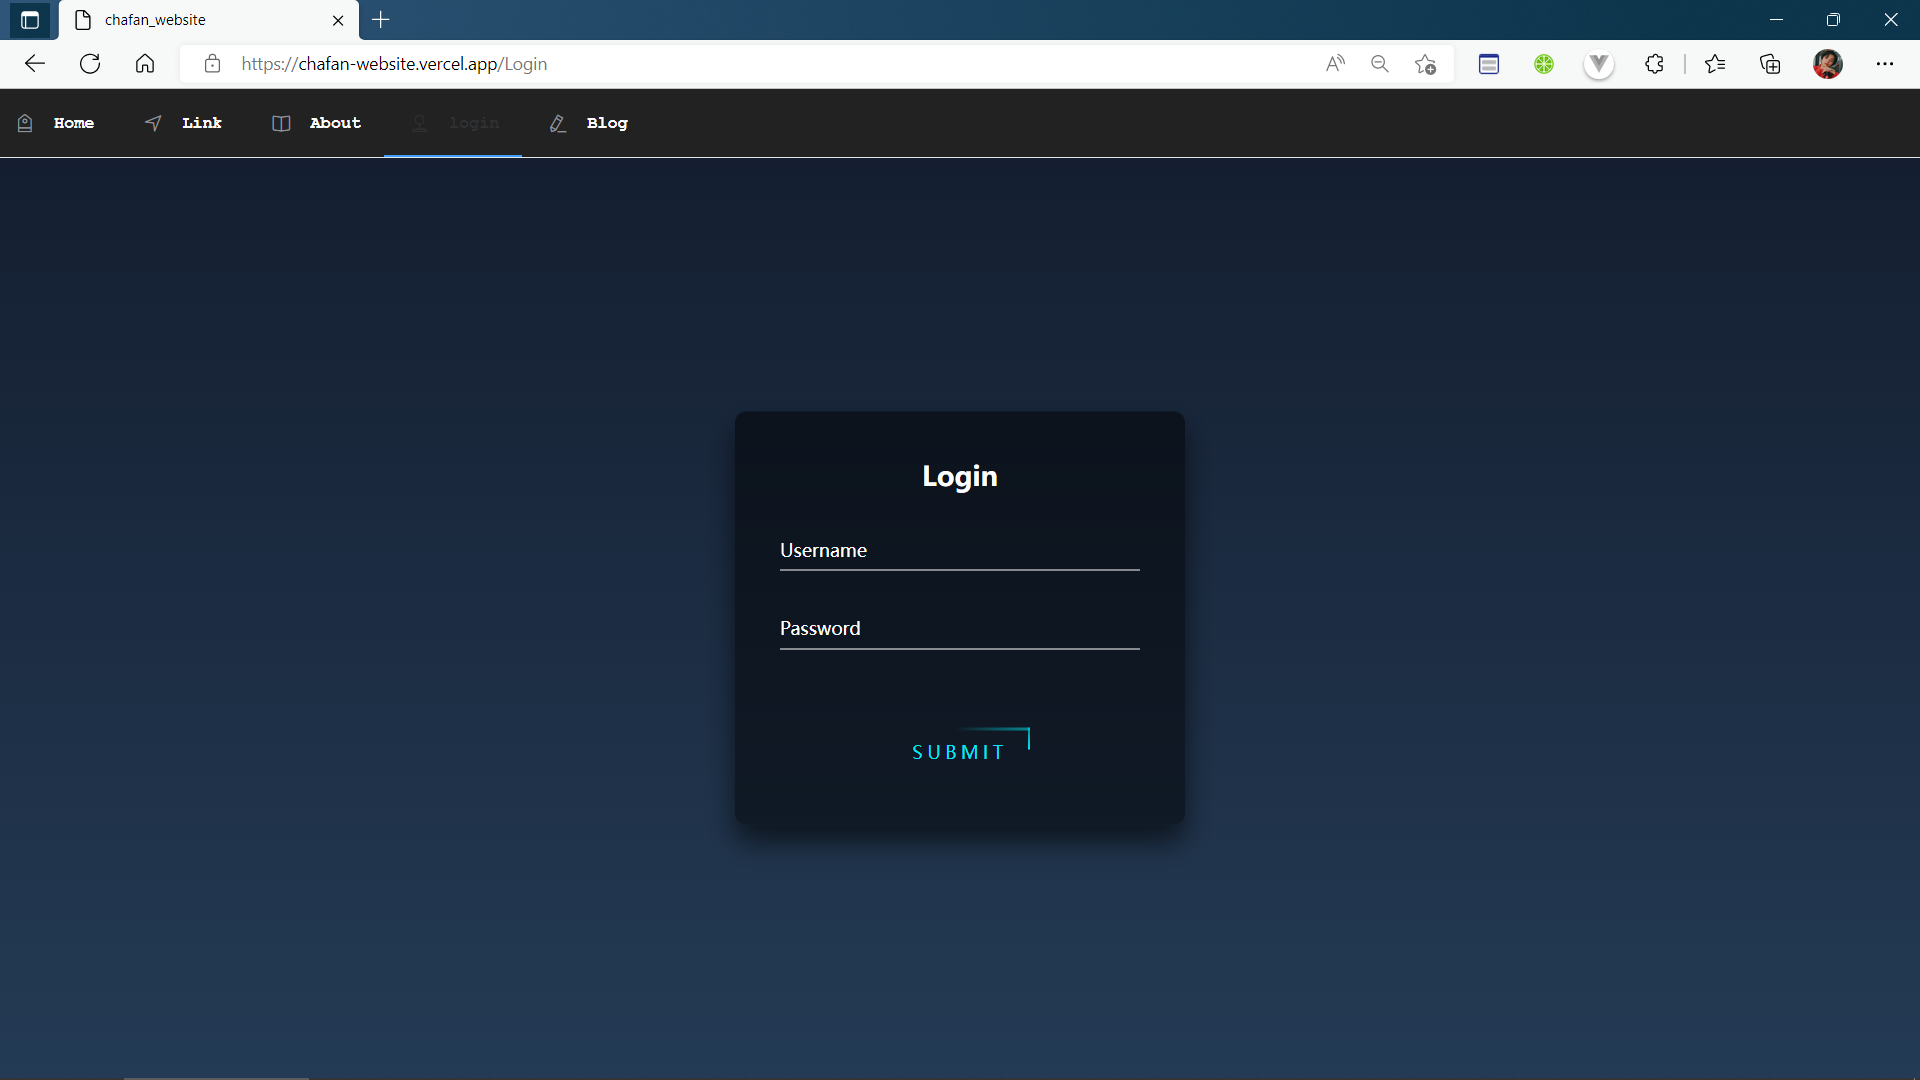
Task: Open the browser Settings and more menu
Action: (x=1887, y=63)
